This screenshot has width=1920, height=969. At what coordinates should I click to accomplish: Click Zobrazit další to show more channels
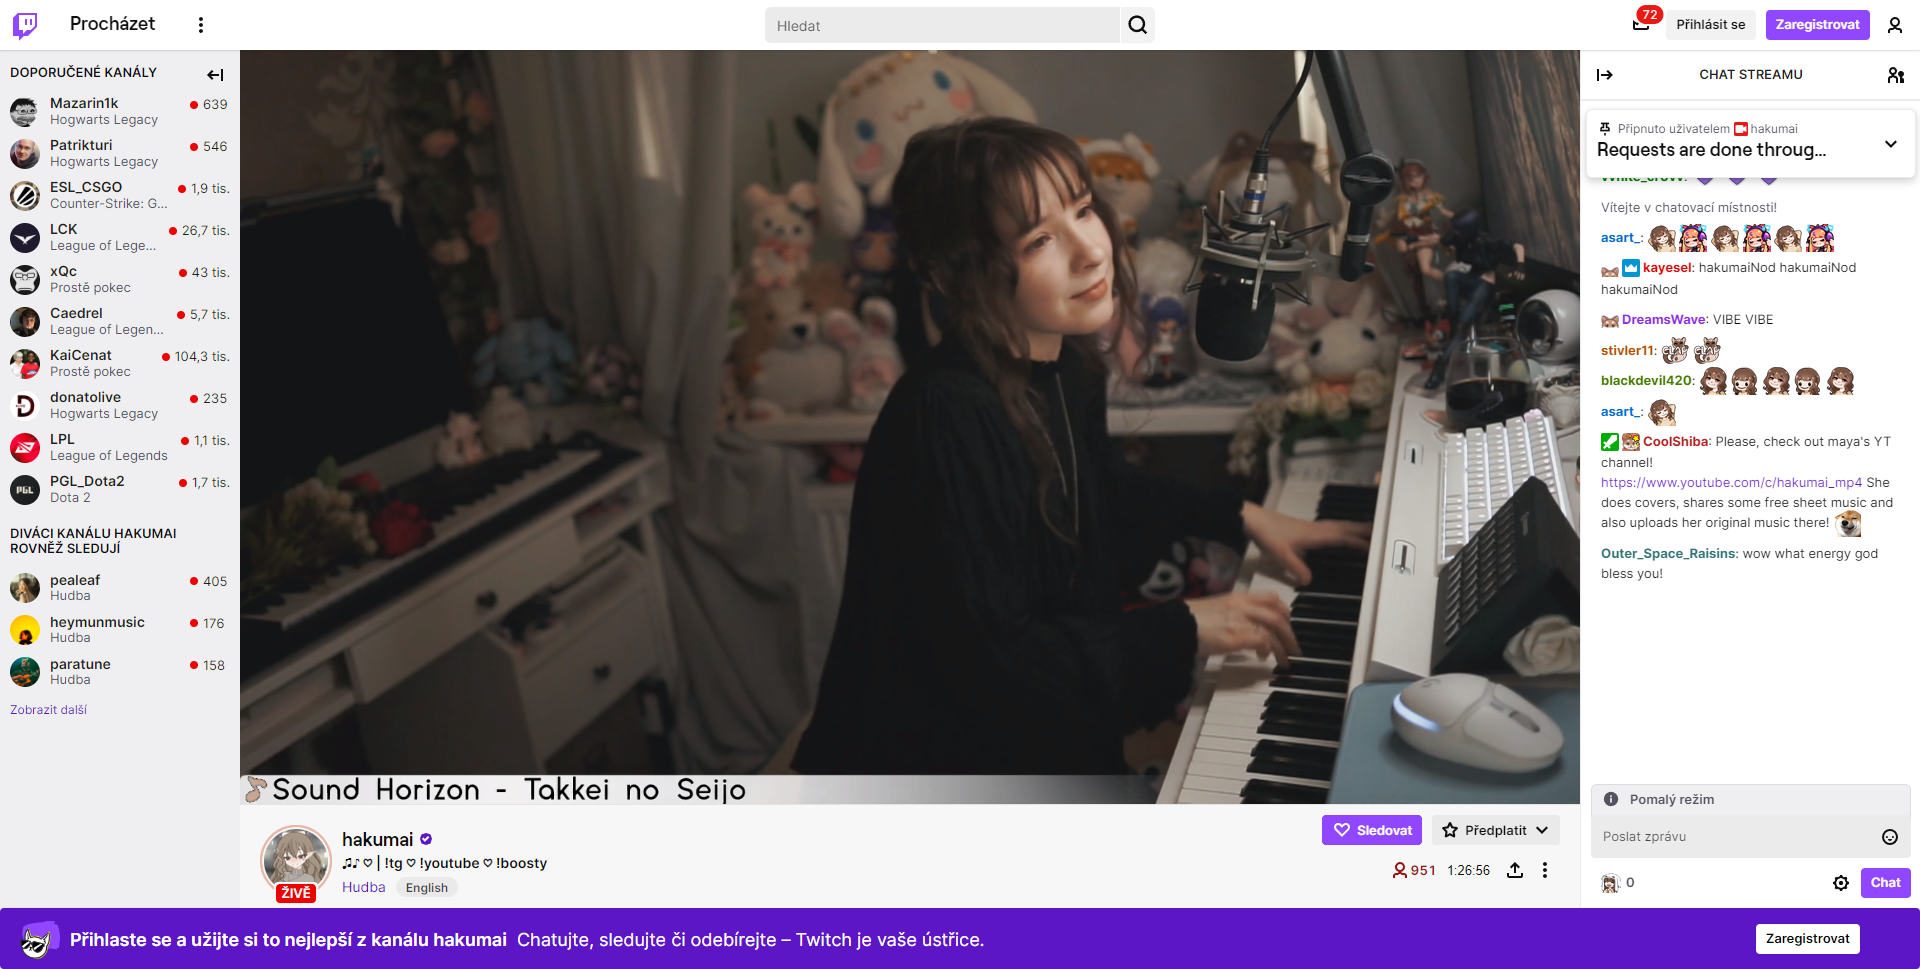point(48,710)
